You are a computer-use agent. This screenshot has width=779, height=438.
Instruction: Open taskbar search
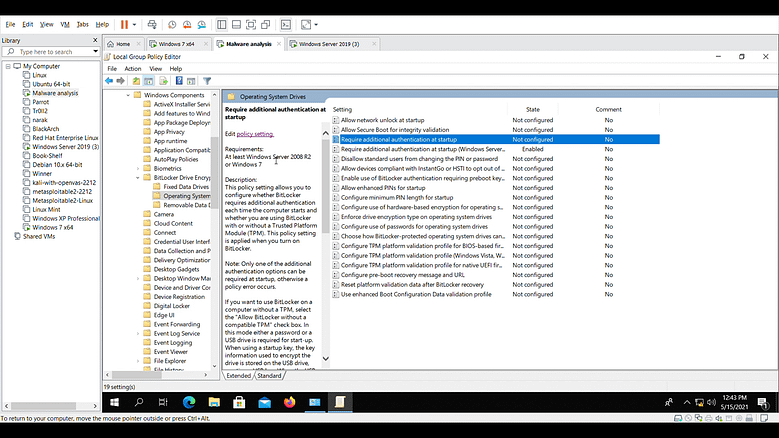coord(139,402)
